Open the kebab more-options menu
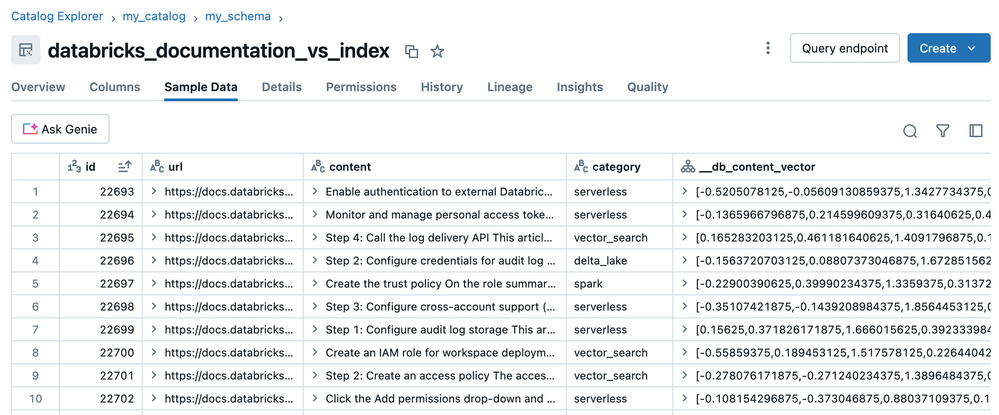 click(768, 48)
